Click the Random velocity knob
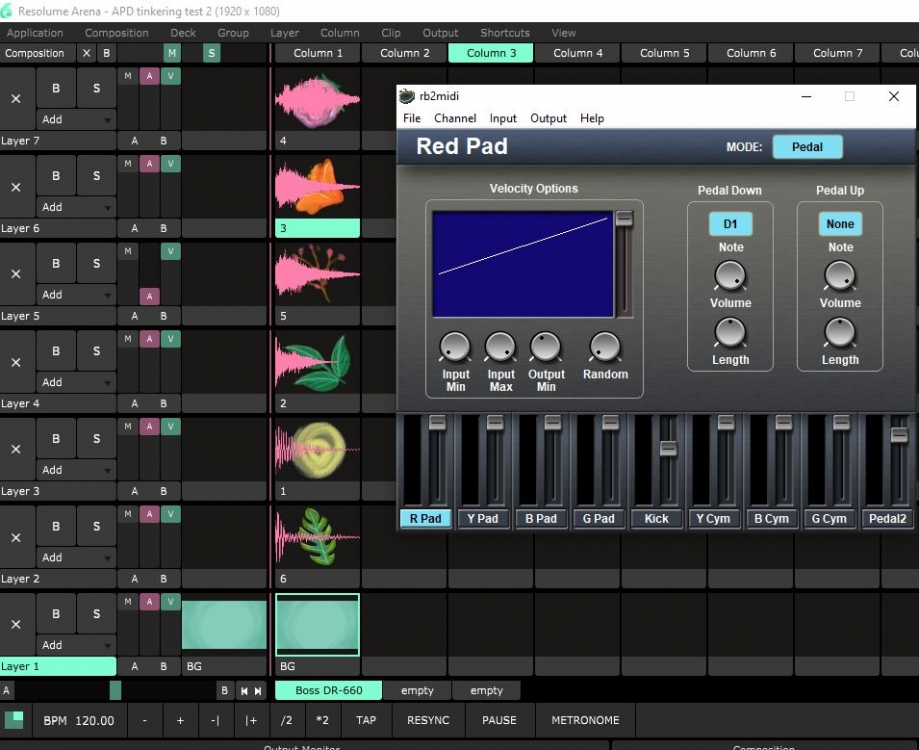Image resolution: width=919 pixels, height=750 pixels. point(605,347)
